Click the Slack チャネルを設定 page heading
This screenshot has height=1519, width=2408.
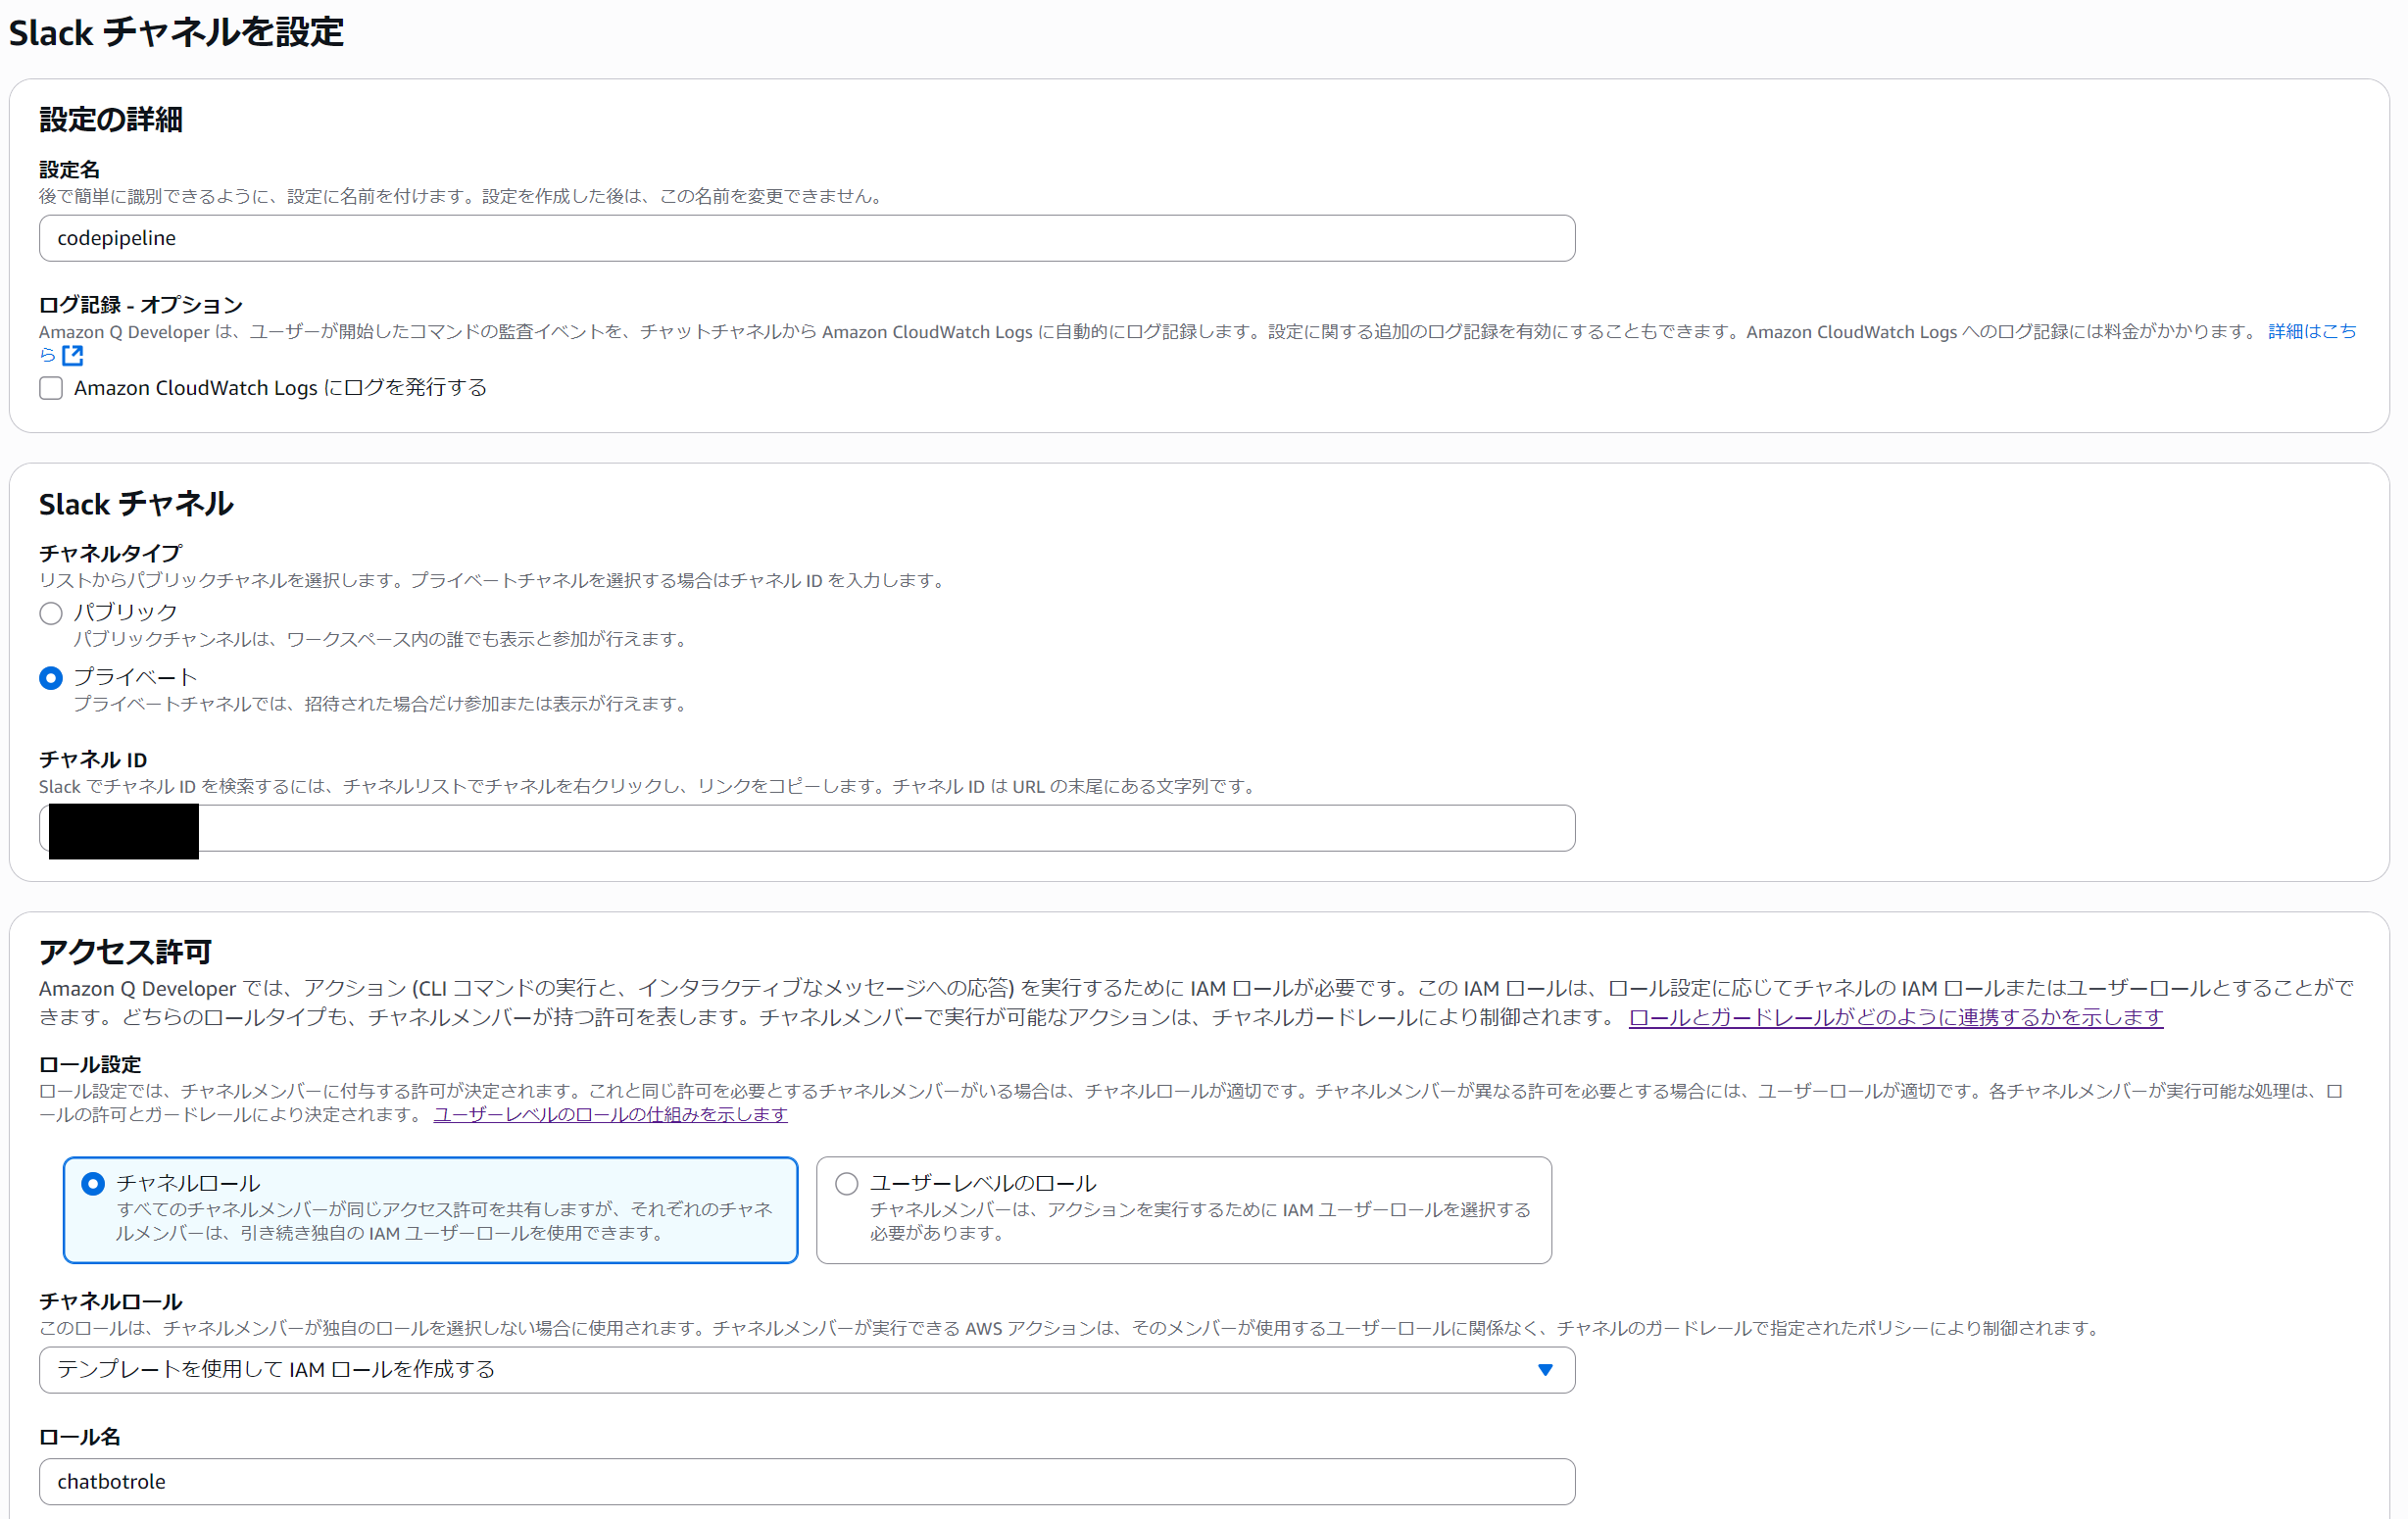coord(176,32)
